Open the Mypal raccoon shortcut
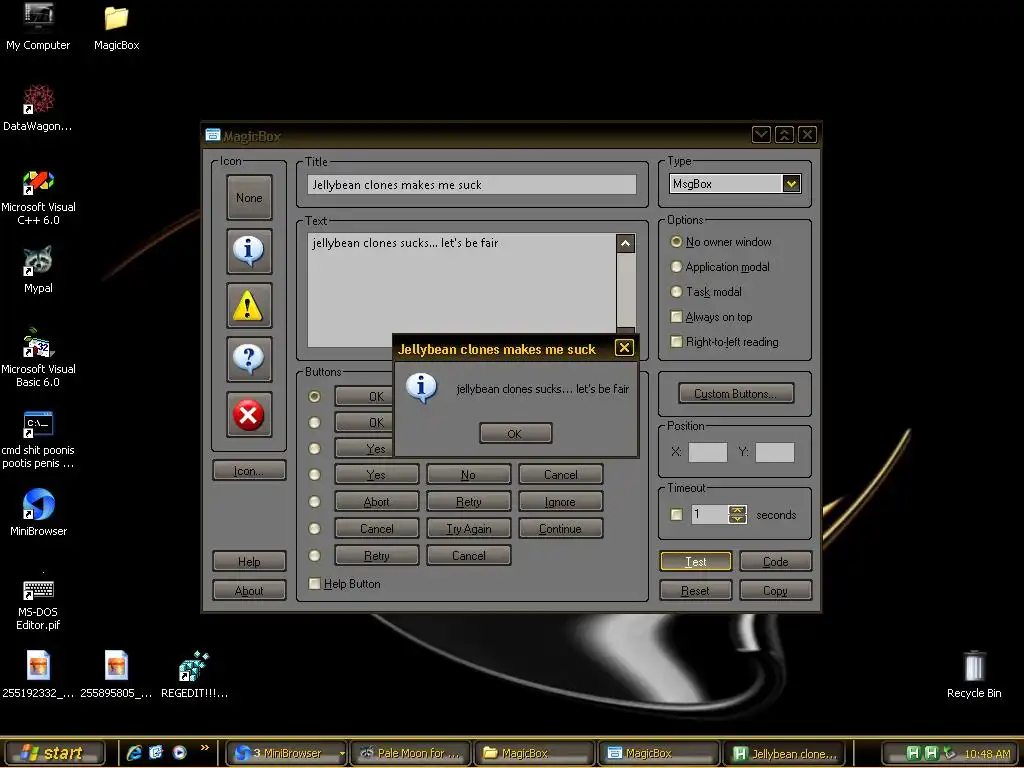Viewport: 1024px width, 768px height. coord(38,270)
